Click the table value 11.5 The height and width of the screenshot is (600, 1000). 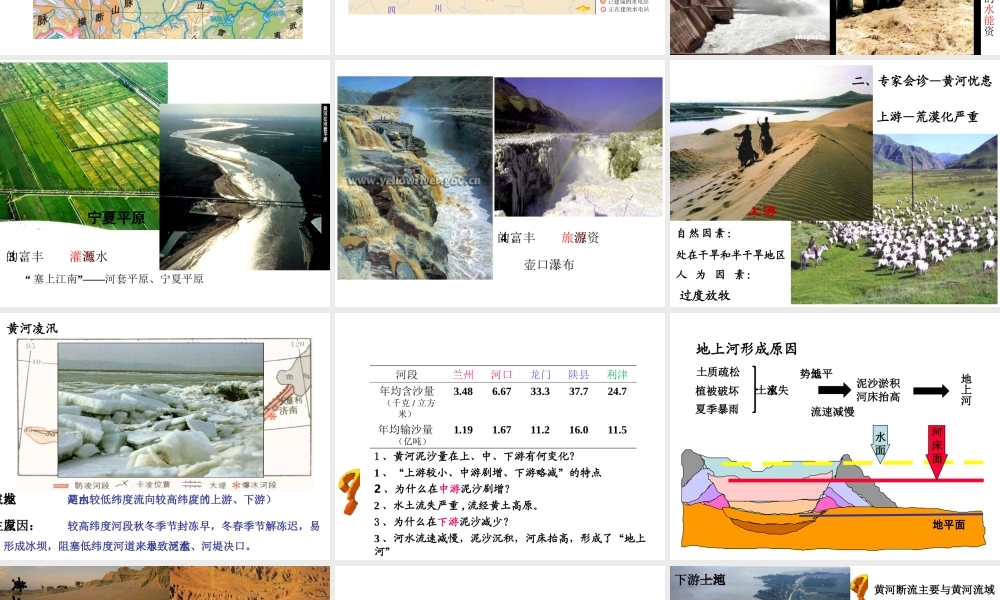tap(617, 430)
